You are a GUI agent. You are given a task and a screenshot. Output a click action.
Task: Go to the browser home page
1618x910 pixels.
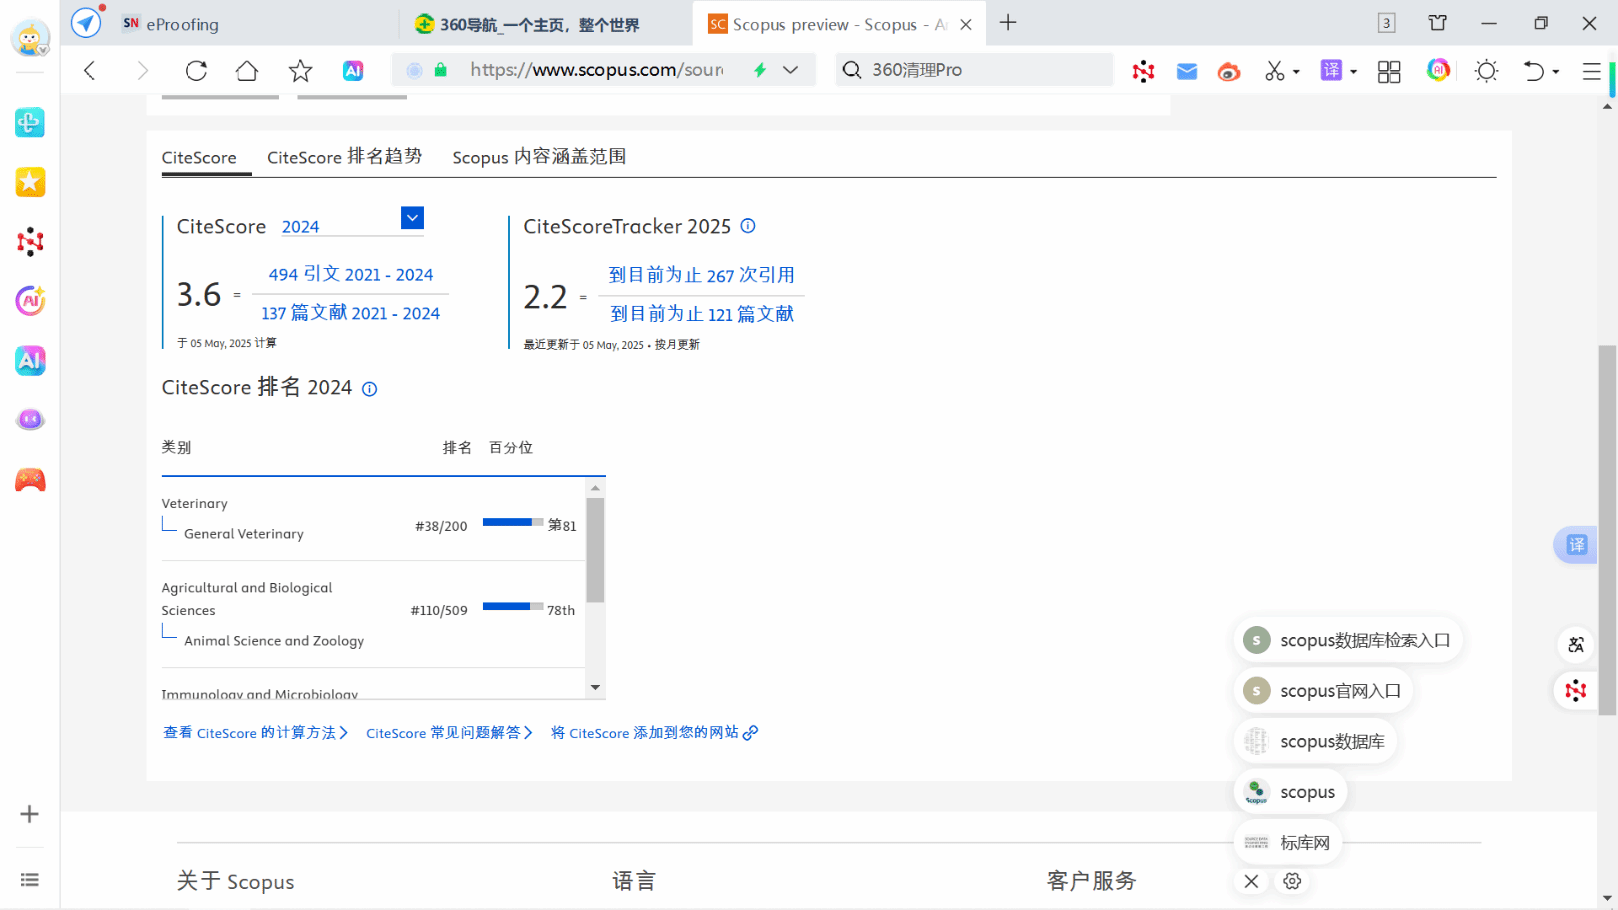pyautogui.click(x=246, y=70)
